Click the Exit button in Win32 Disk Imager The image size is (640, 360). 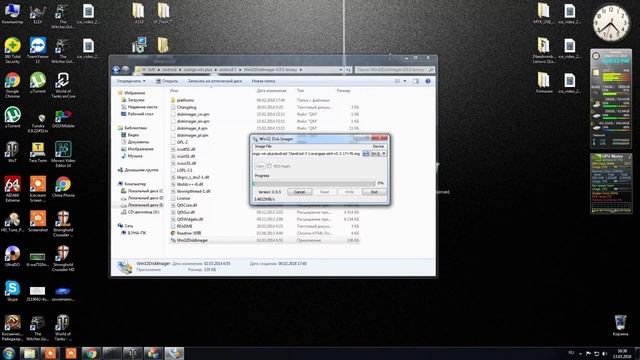pos(374,192)
